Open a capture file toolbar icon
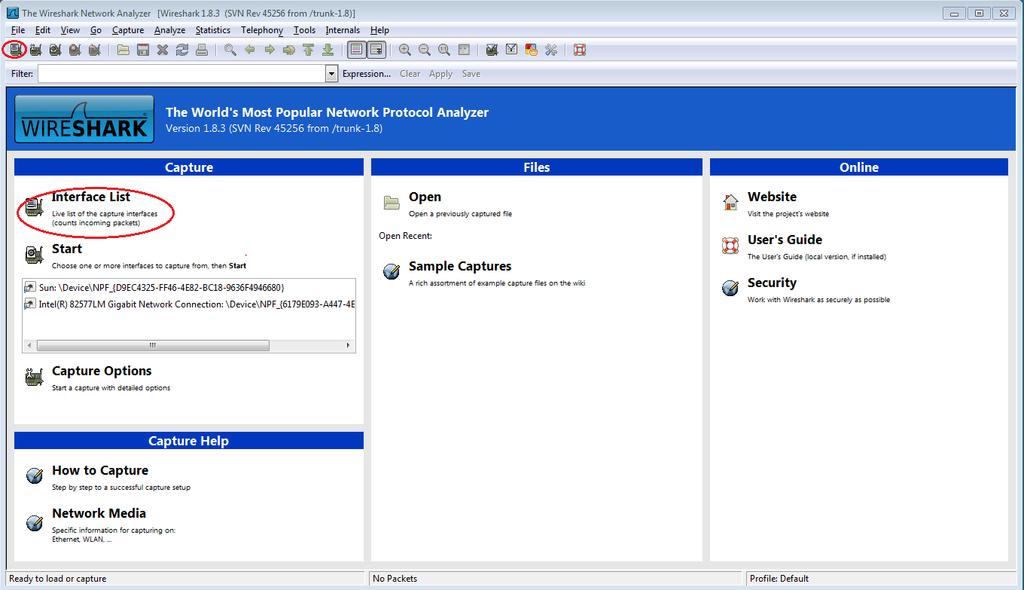 [123, 50]
